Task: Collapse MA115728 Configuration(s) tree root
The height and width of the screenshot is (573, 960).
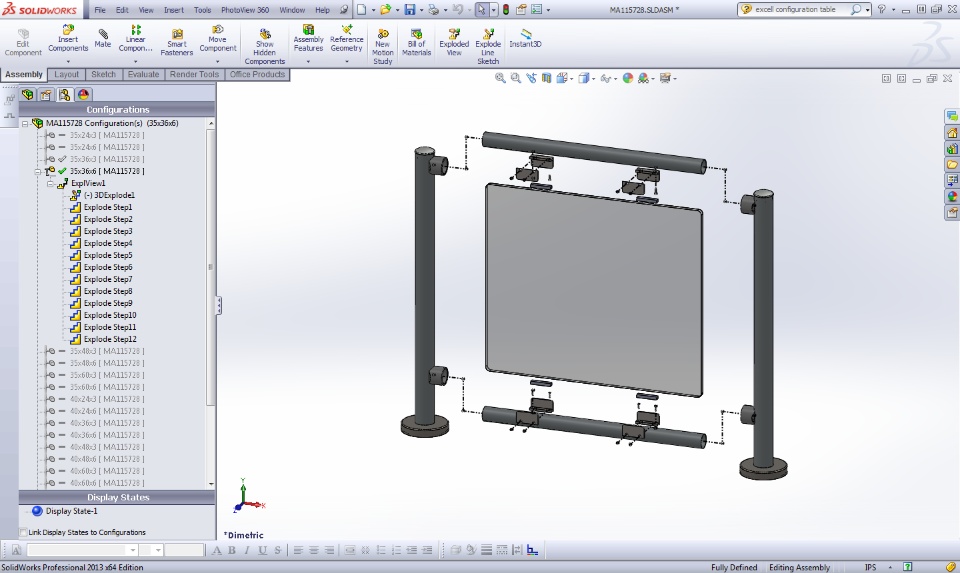Action: point(25,123)
